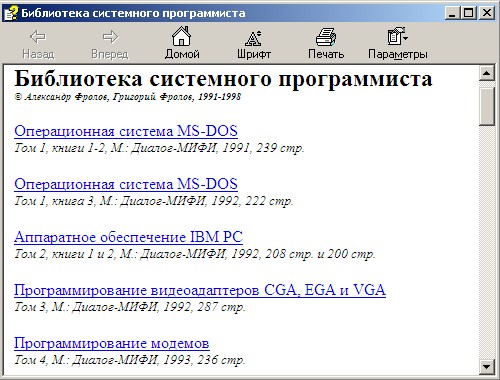Open the 1992 Операционная система MS-DOS link
500x380 pixels.
(126, 184)
